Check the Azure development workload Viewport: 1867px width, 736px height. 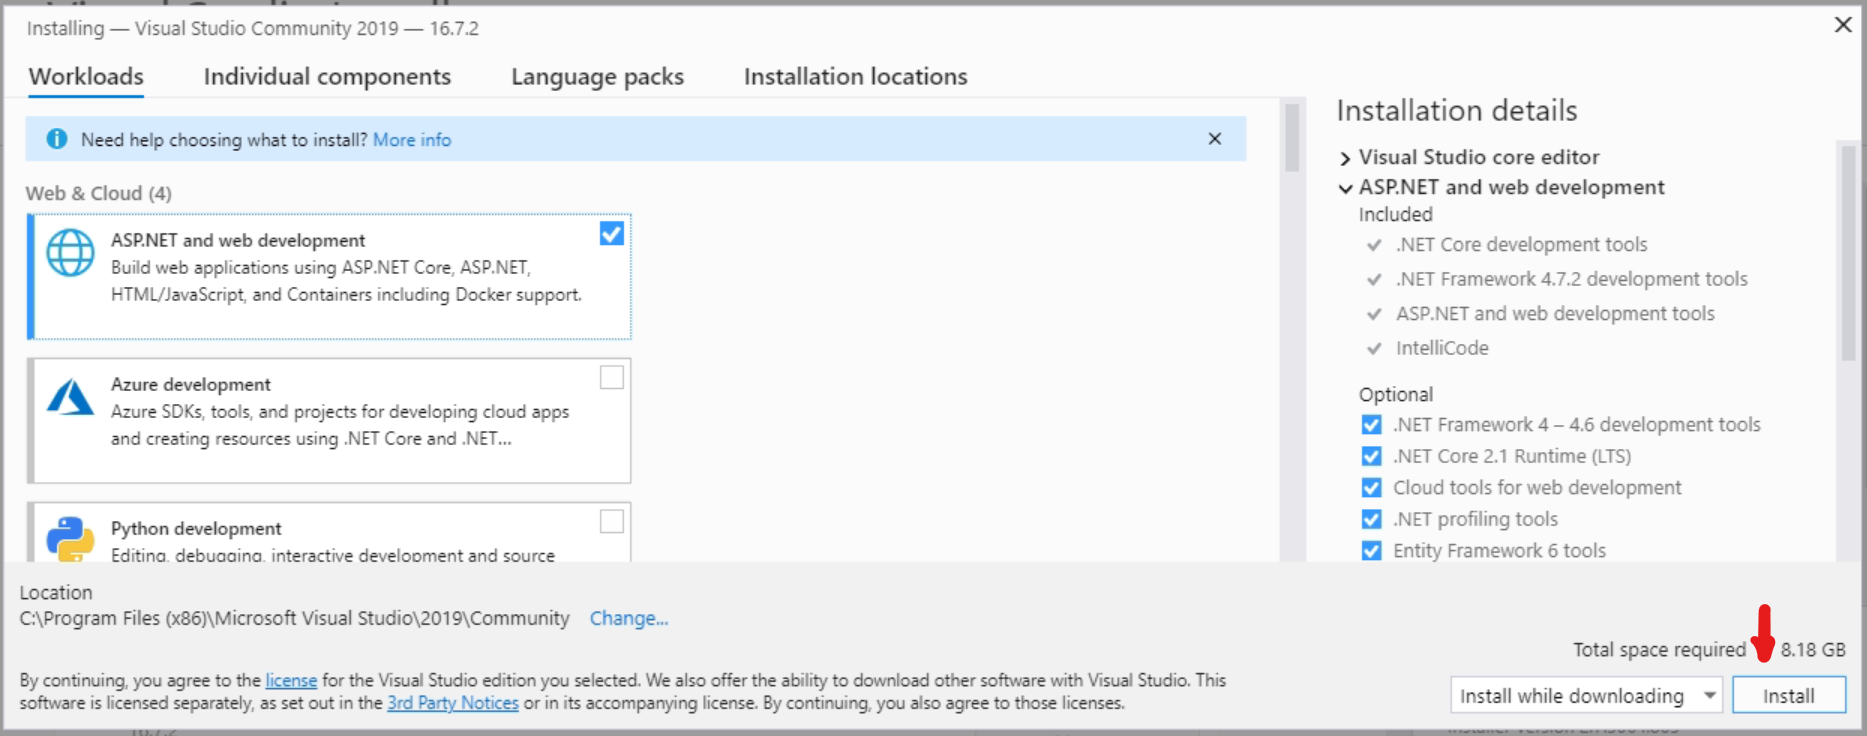coord(612,377)
